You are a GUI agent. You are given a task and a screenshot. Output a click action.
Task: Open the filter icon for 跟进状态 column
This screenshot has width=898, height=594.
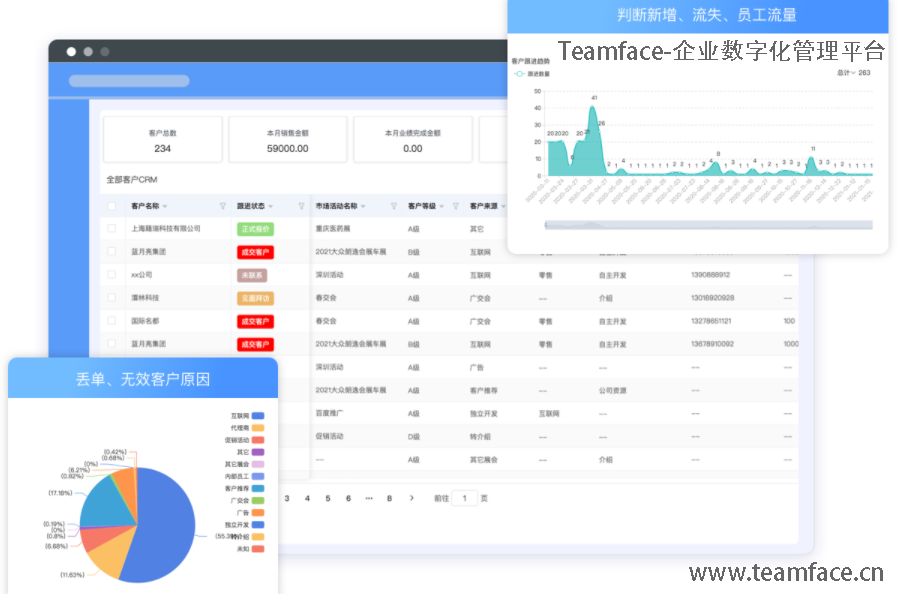tap(301, 206)
